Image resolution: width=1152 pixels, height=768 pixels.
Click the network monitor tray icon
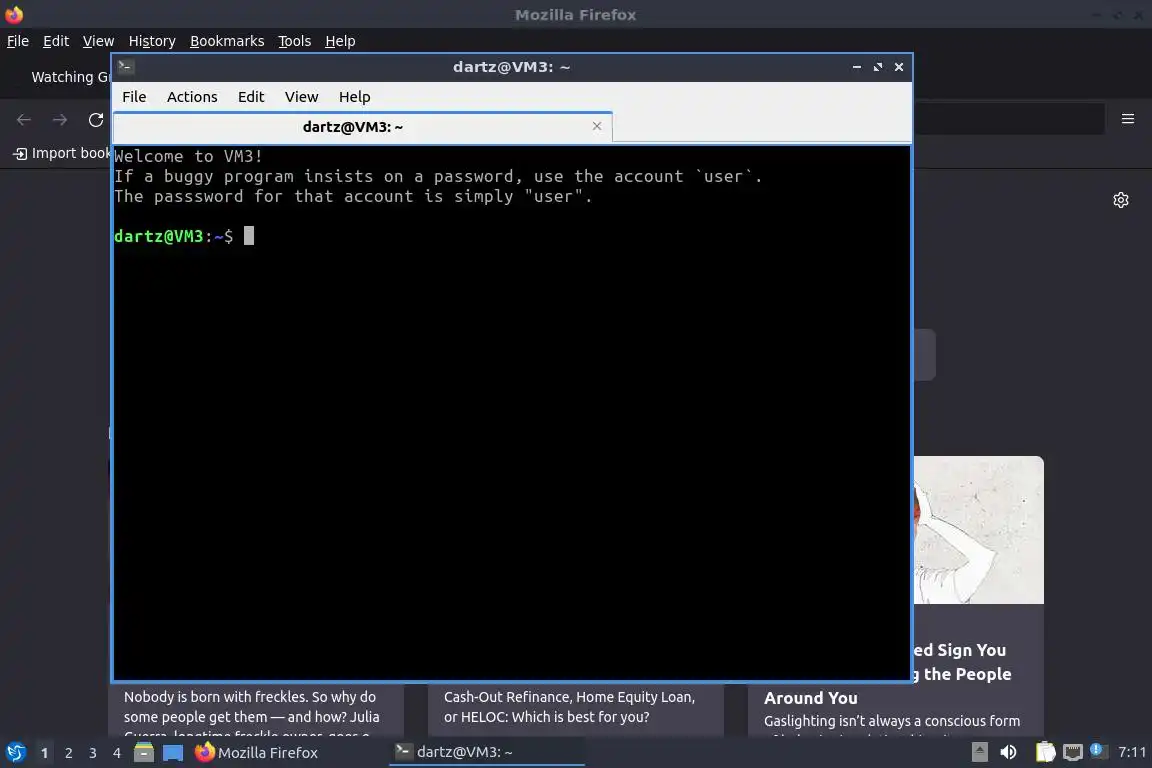coord(1073,752)
